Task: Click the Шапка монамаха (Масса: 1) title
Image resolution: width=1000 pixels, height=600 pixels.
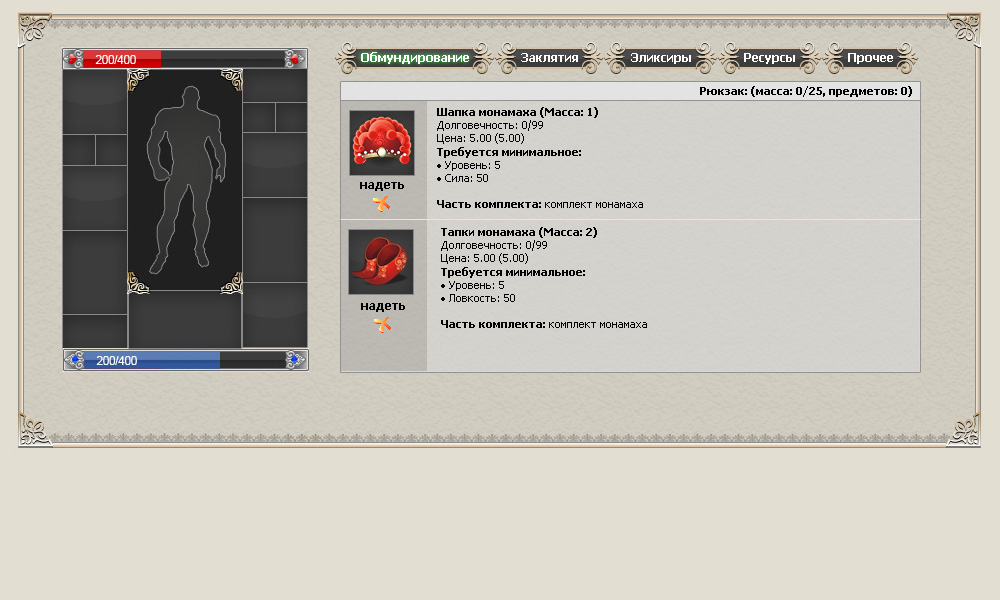Action: click(x=517, y=112)
